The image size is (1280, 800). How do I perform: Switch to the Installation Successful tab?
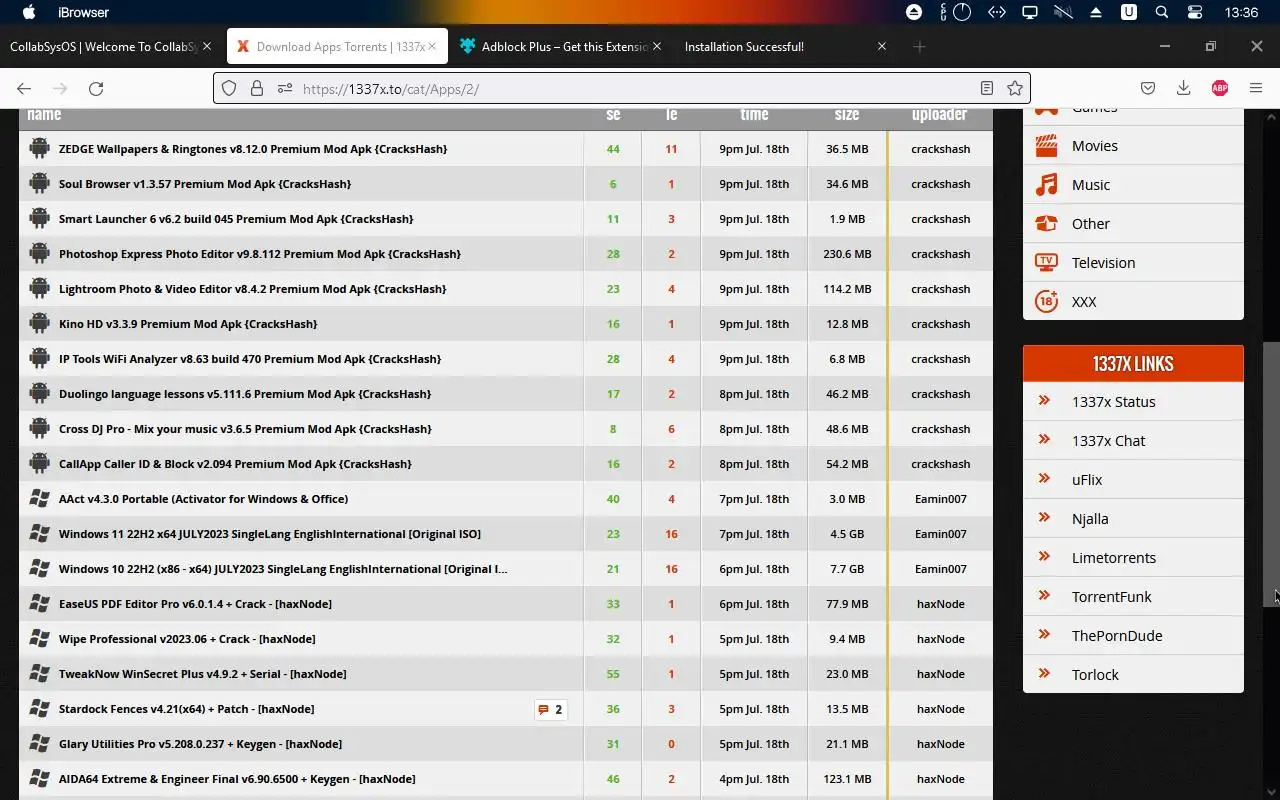(744, 46)
